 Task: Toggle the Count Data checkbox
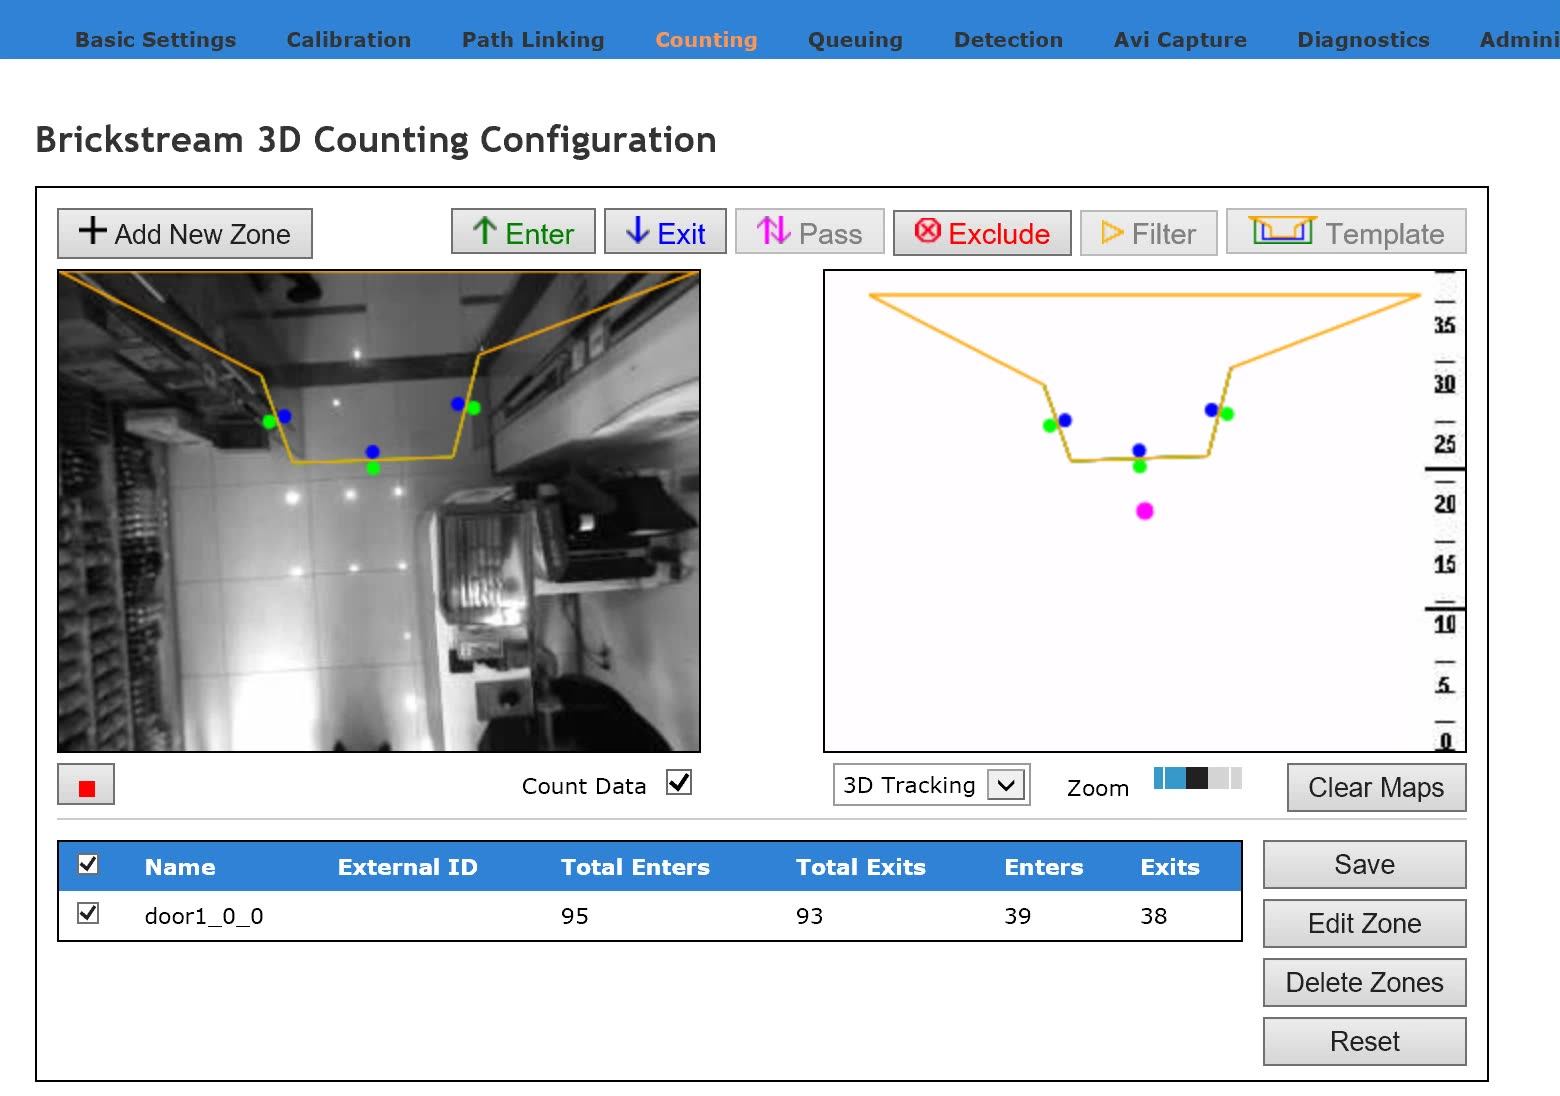(x=678, y=783)
